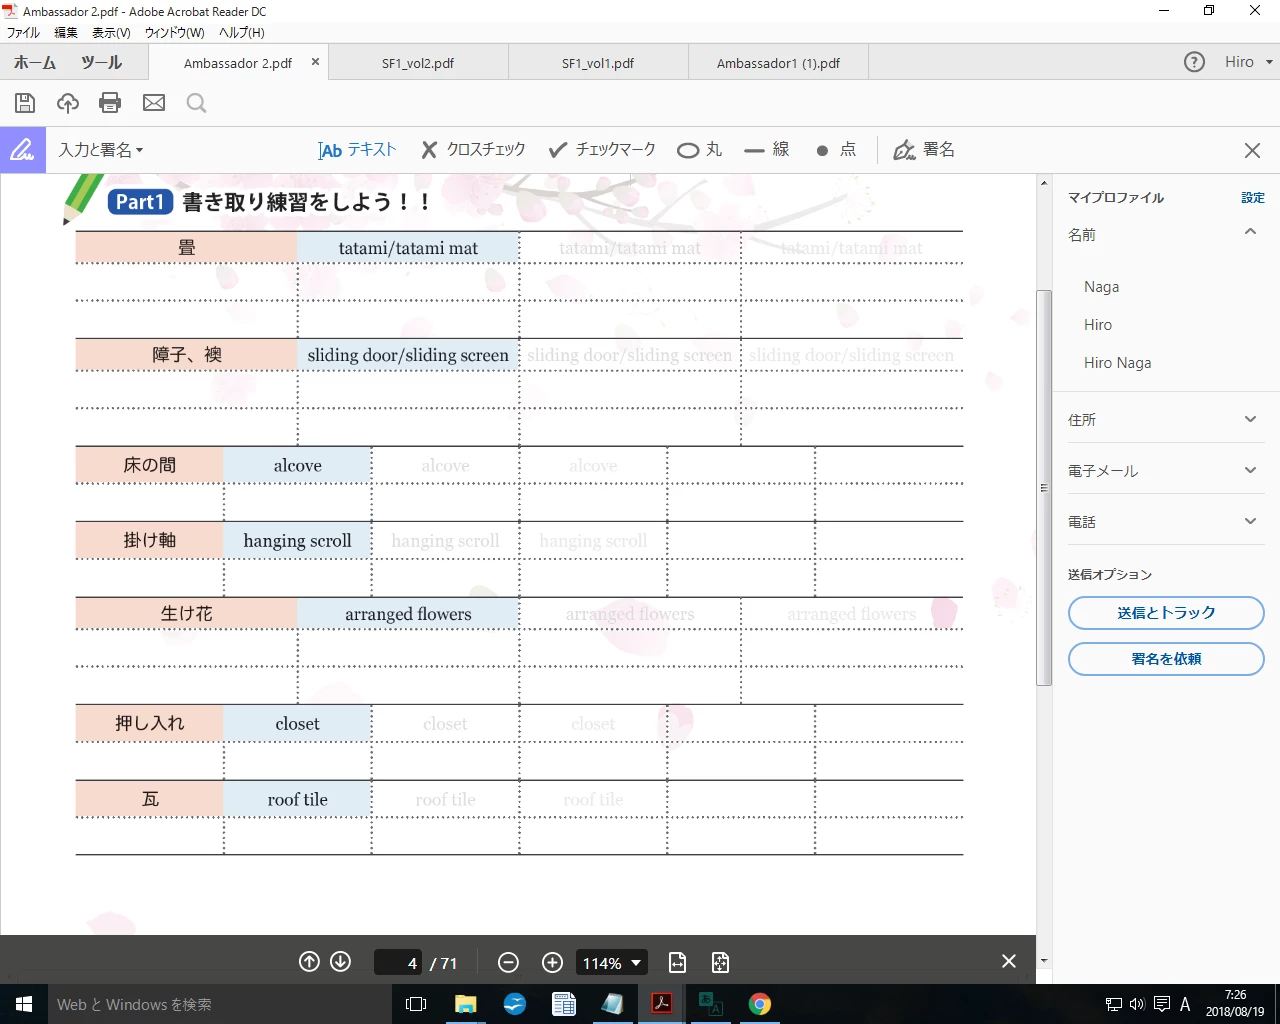This screenshot has width=1280, height=1024.
Task: Click the Search magnifier icon
Action: point(196,103)
